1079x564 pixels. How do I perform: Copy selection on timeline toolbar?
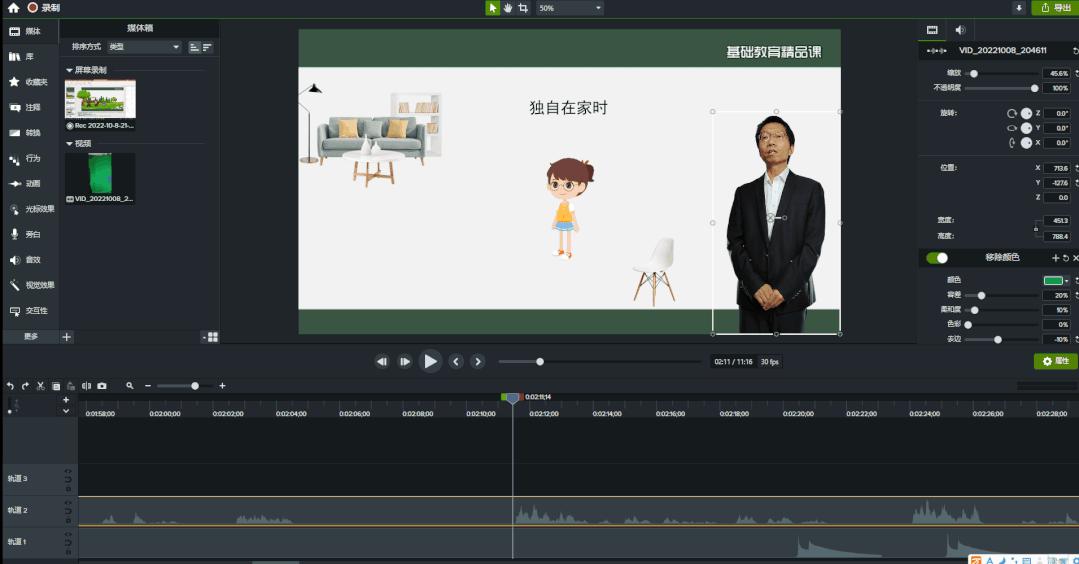pyautogui.click(x=56, y=387)
